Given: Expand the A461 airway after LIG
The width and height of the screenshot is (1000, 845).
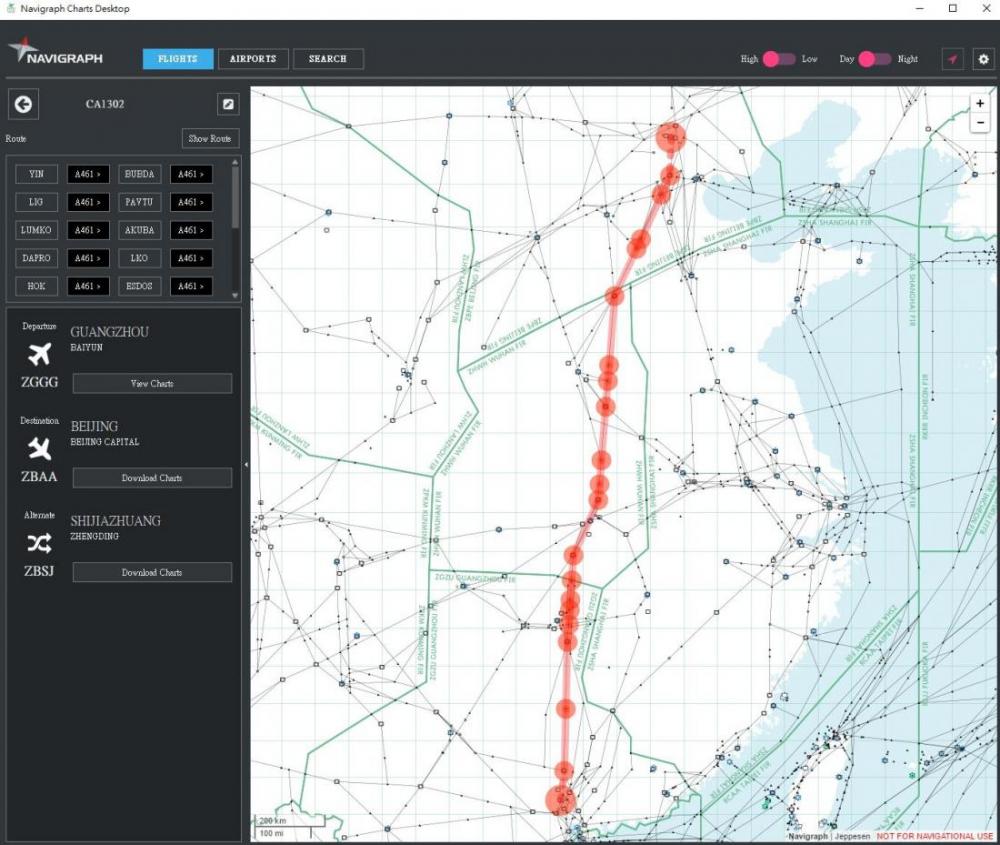Looking at the screenshot, I should pyautogui.click(x=88, y=202).
